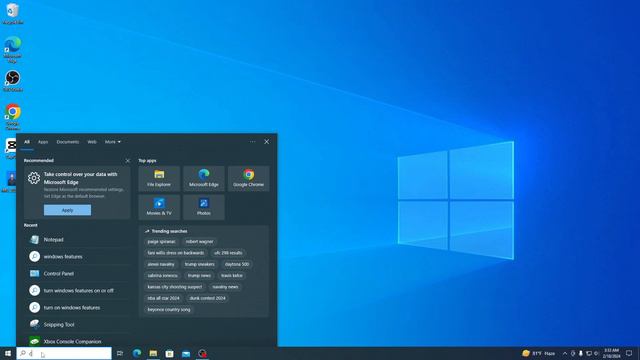Search trending 'navalny news'
Screen dimensions: 640x360
point(225,287)
